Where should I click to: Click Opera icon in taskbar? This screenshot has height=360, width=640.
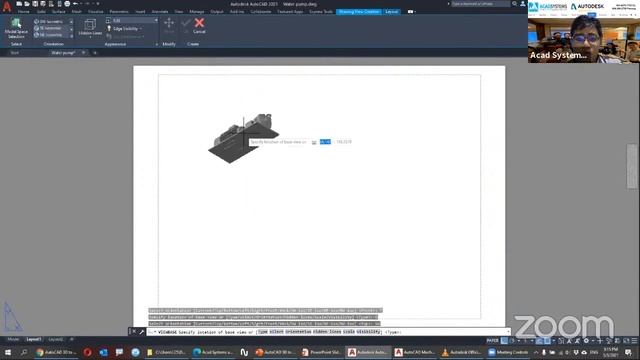(x=87, y=352)
